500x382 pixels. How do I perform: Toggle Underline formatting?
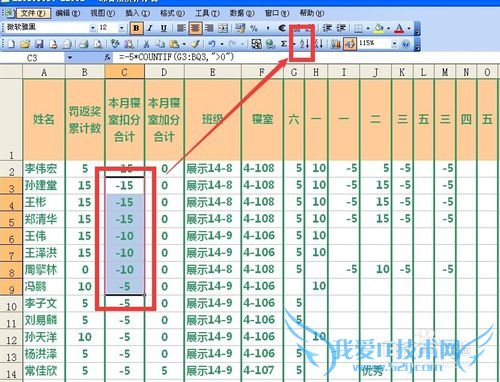(164, 28)
